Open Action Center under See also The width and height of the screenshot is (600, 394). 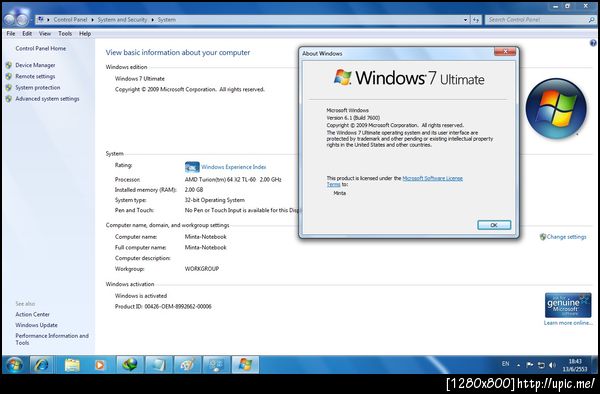tap(33, 314)
